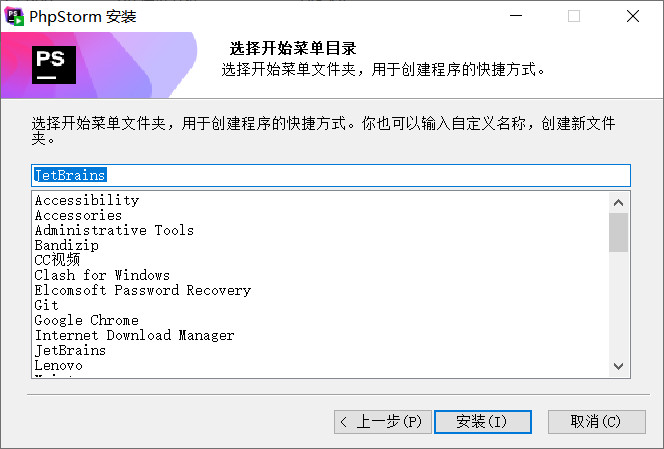Choose Administrative Tools from the list

114,230
